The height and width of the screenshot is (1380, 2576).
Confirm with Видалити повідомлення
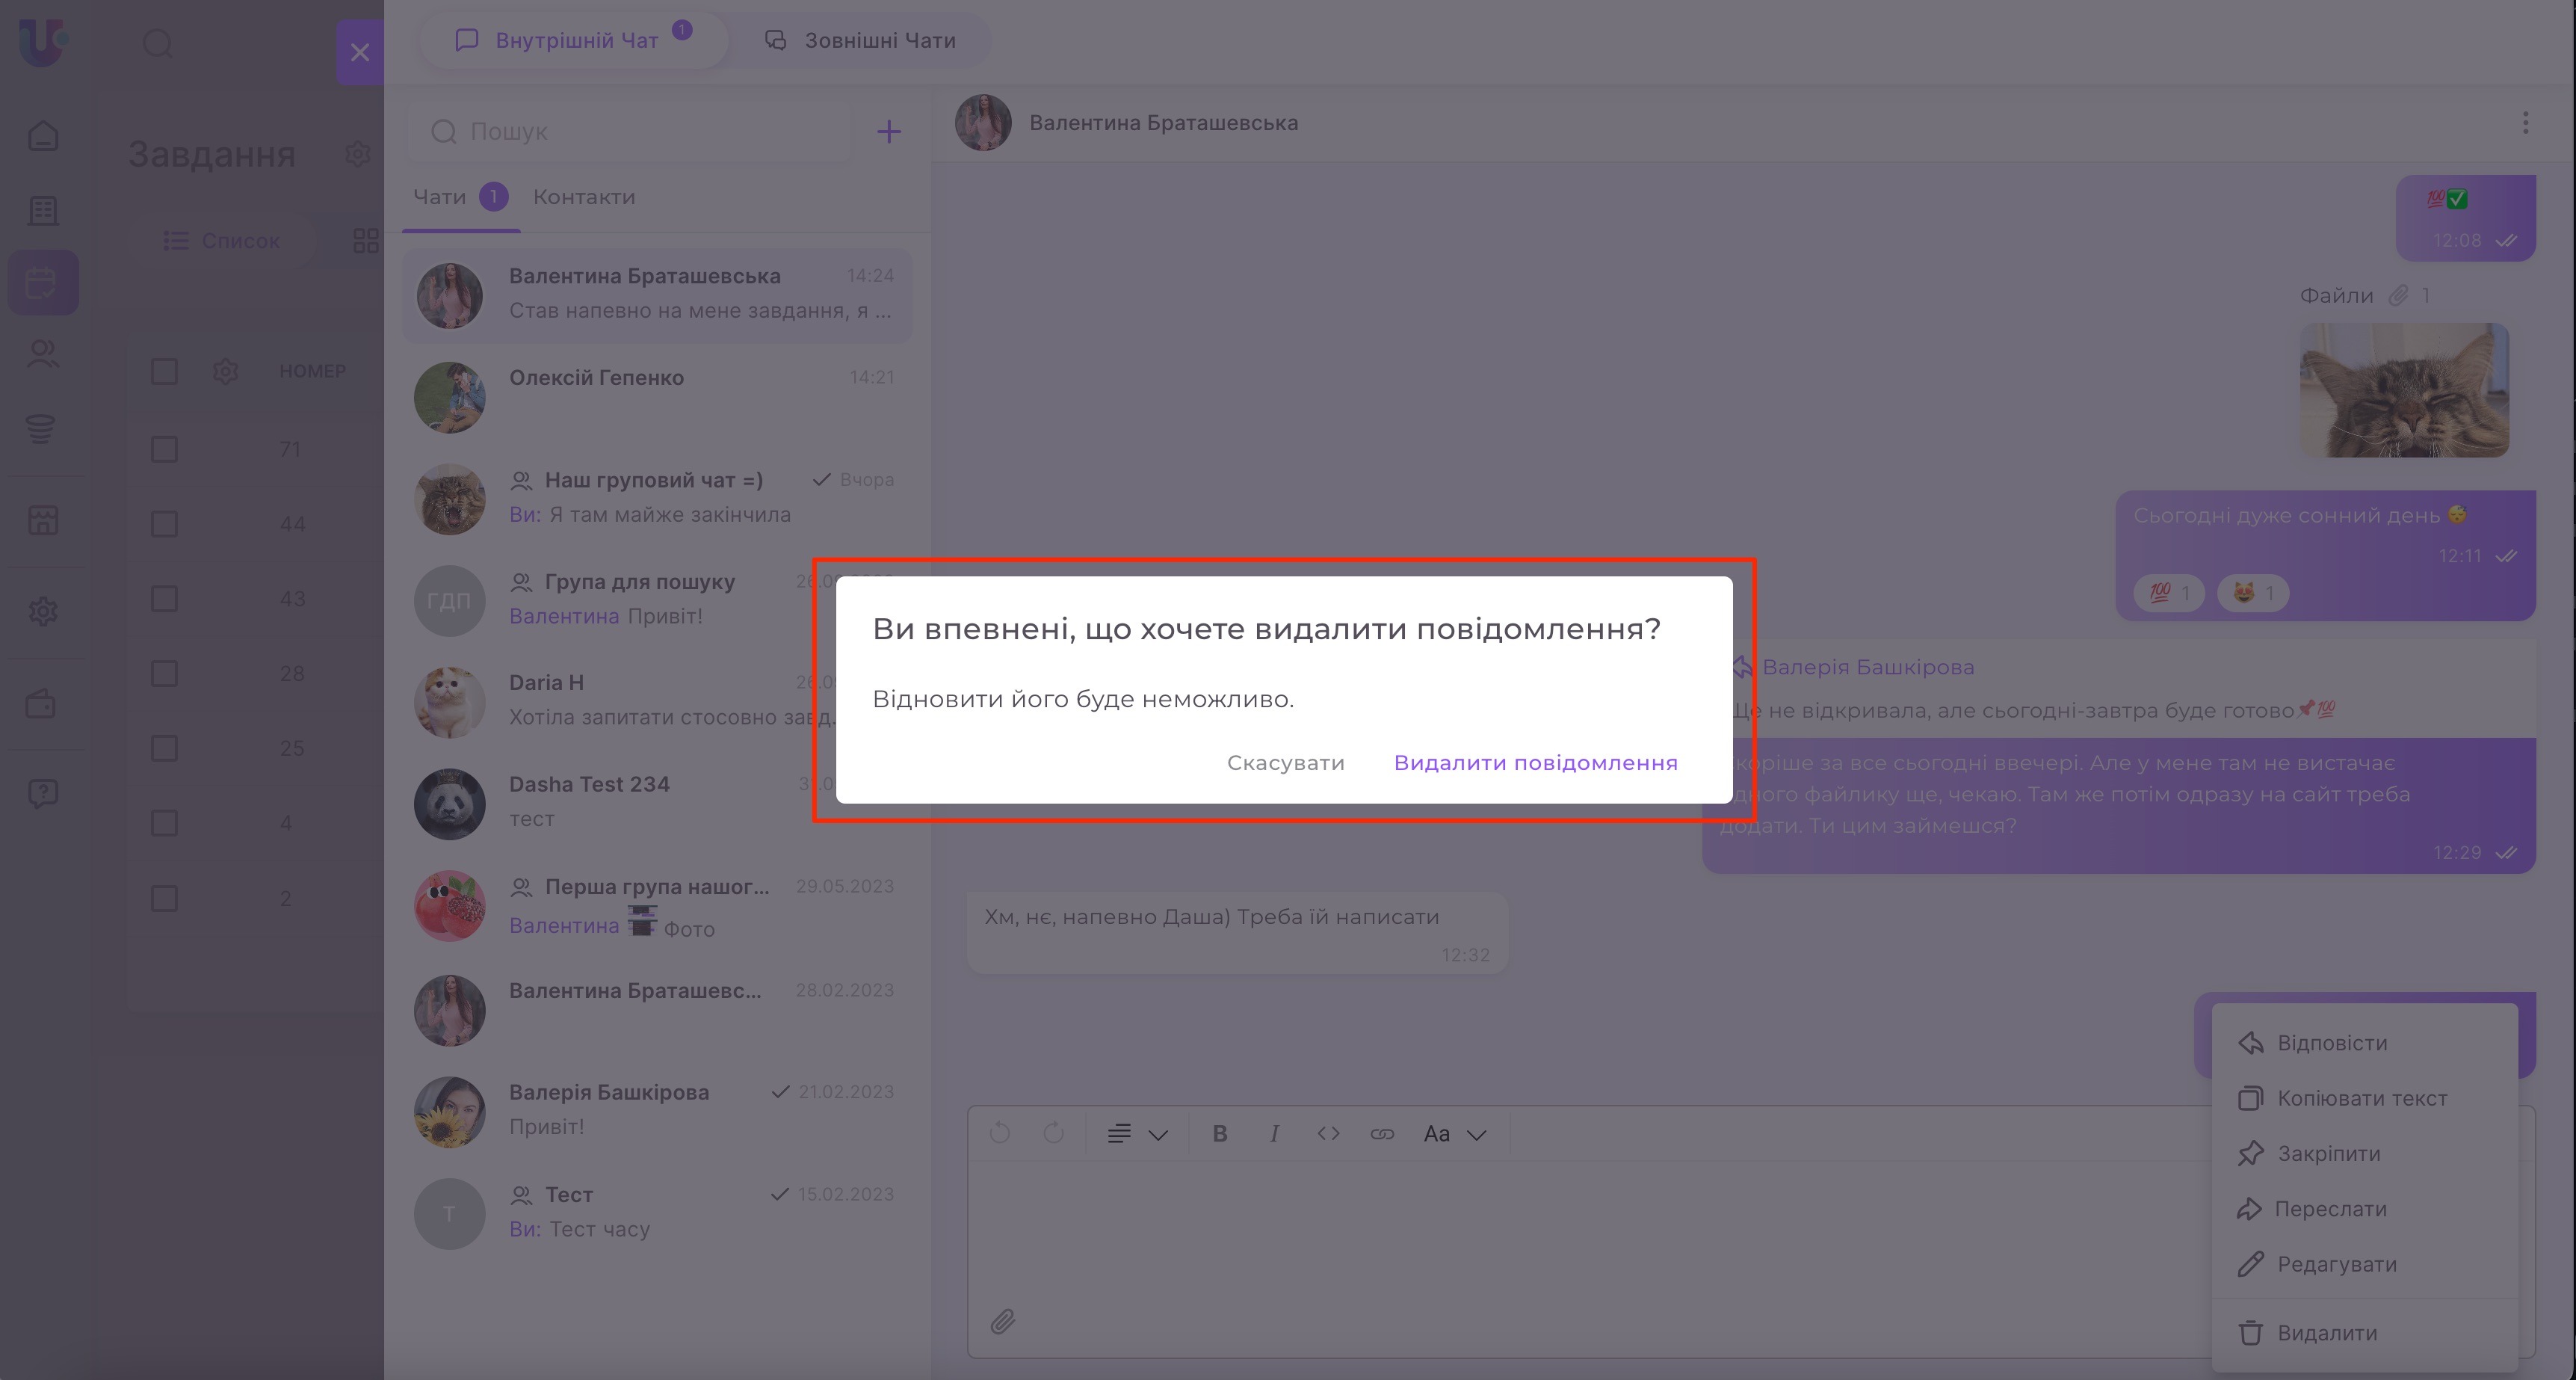coord(1535,762)
